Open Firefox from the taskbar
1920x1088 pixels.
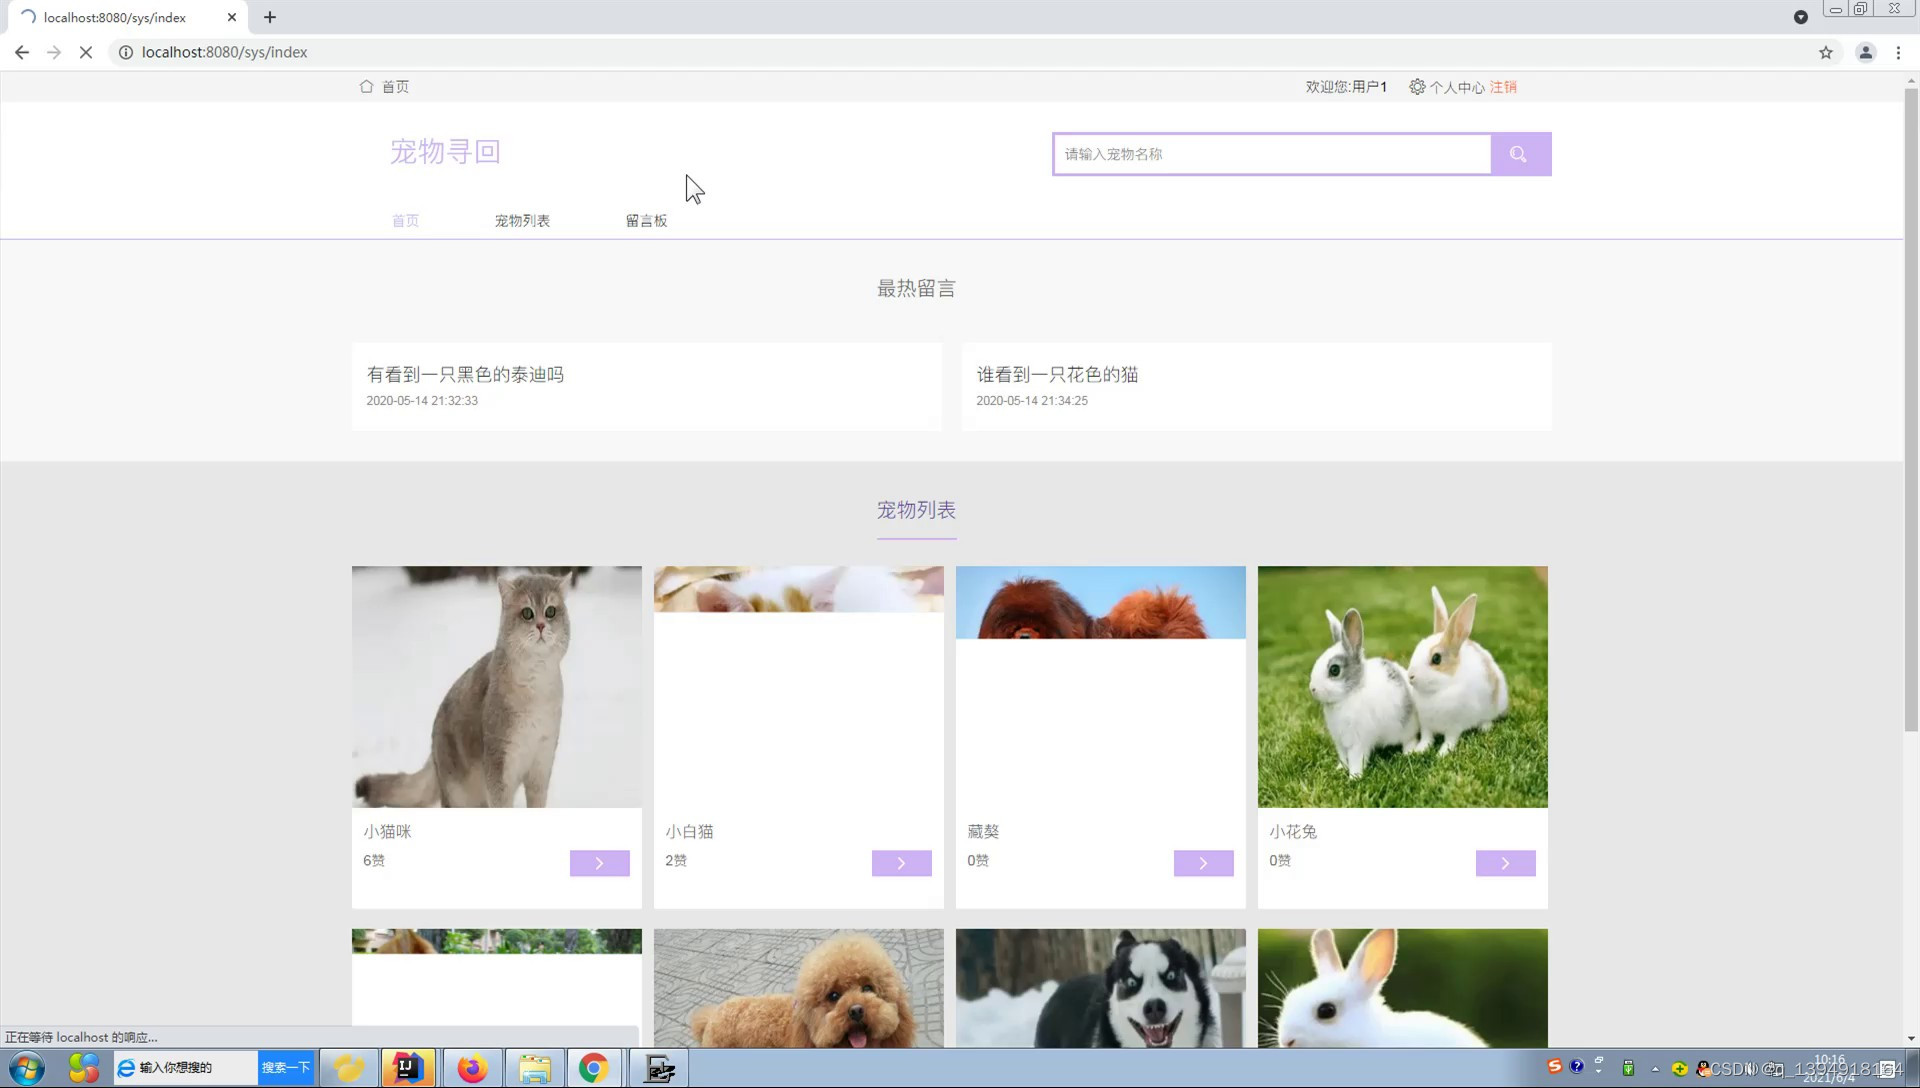(472, 1068)
